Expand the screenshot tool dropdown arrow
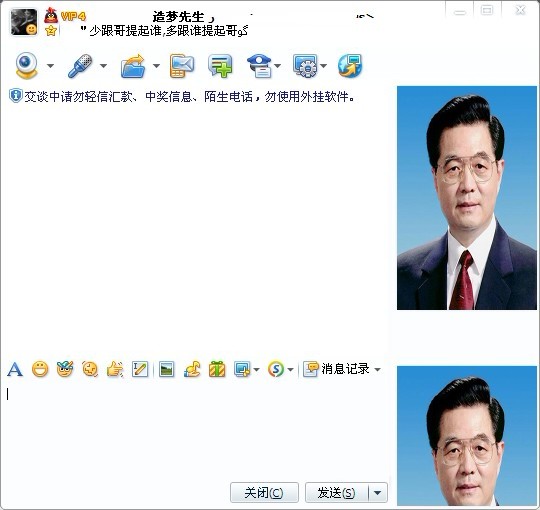This screenshot has width=540, height=510. pyautogui.click(x=256, y=370)
